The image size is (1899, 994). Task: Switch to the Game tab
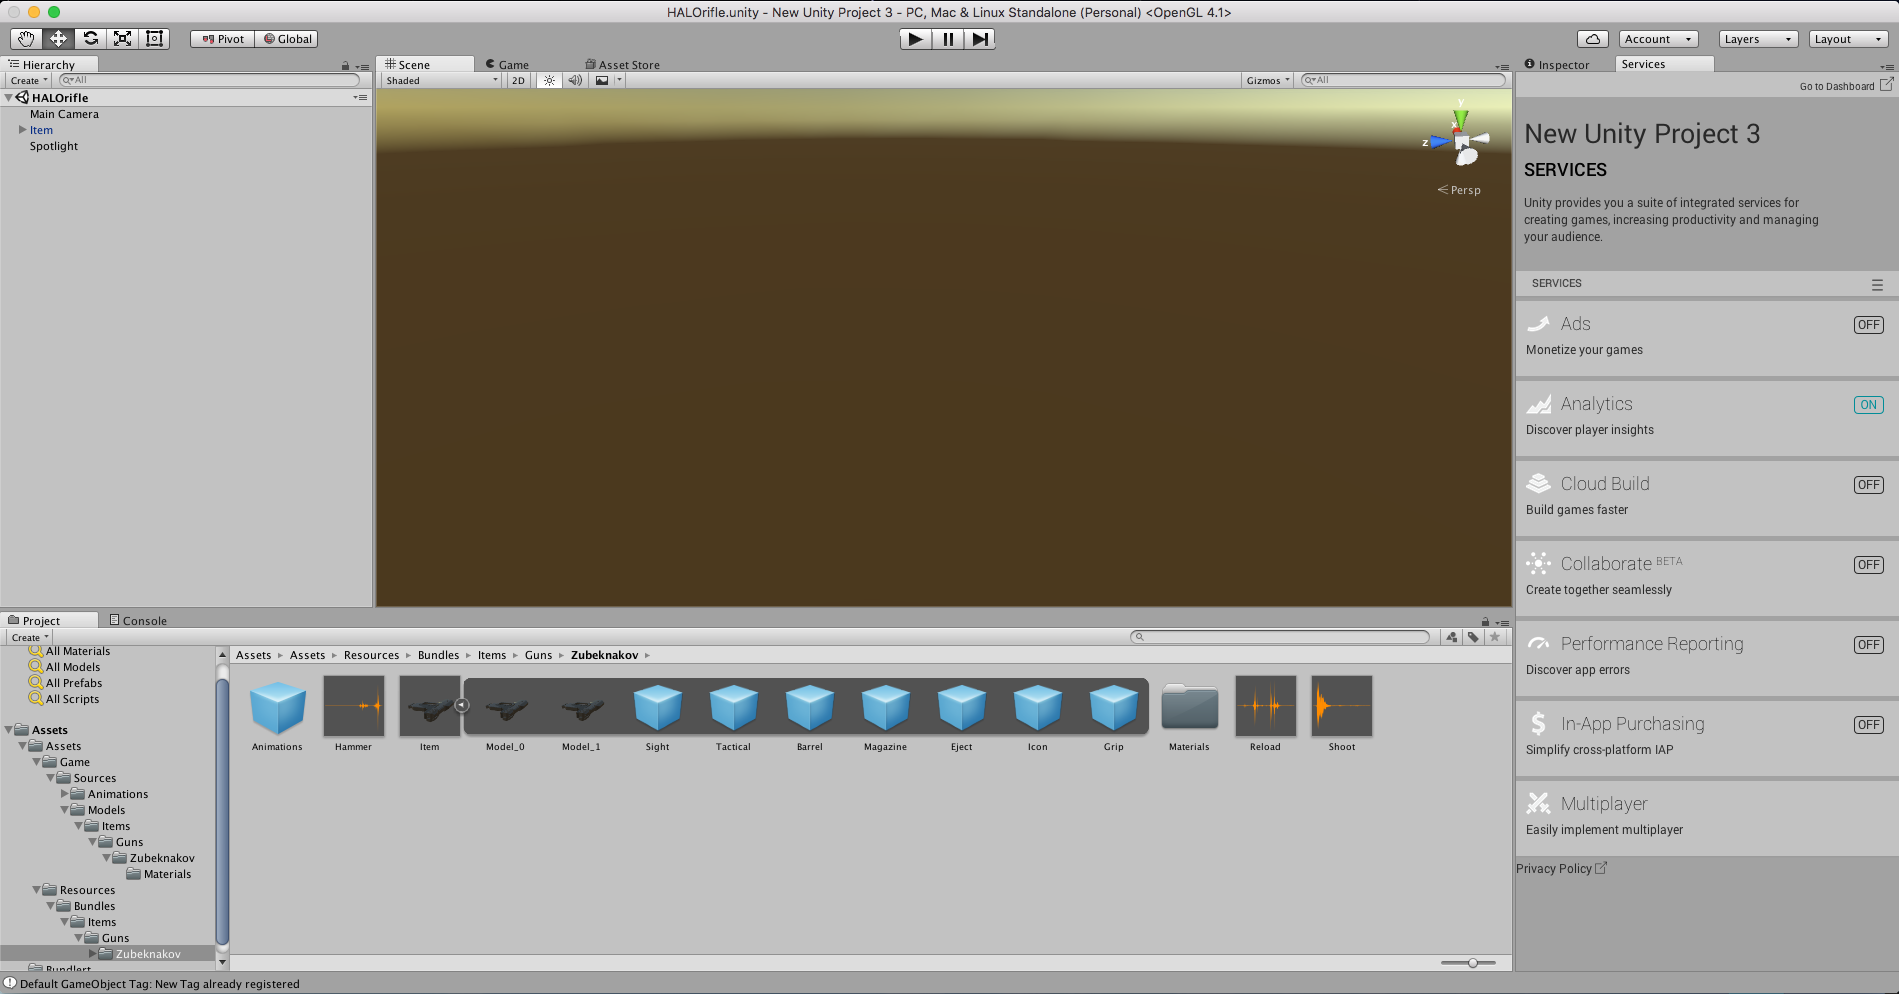click(507, 65)
